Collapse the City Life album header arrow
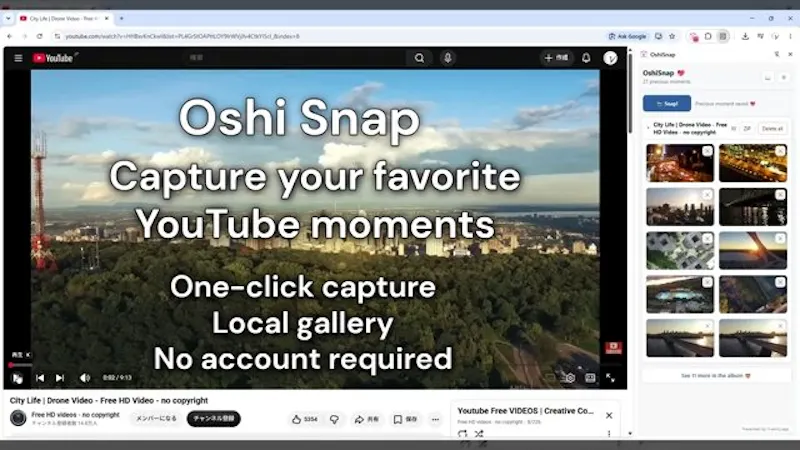Viewport: 800px width, 450px height. 648,129
